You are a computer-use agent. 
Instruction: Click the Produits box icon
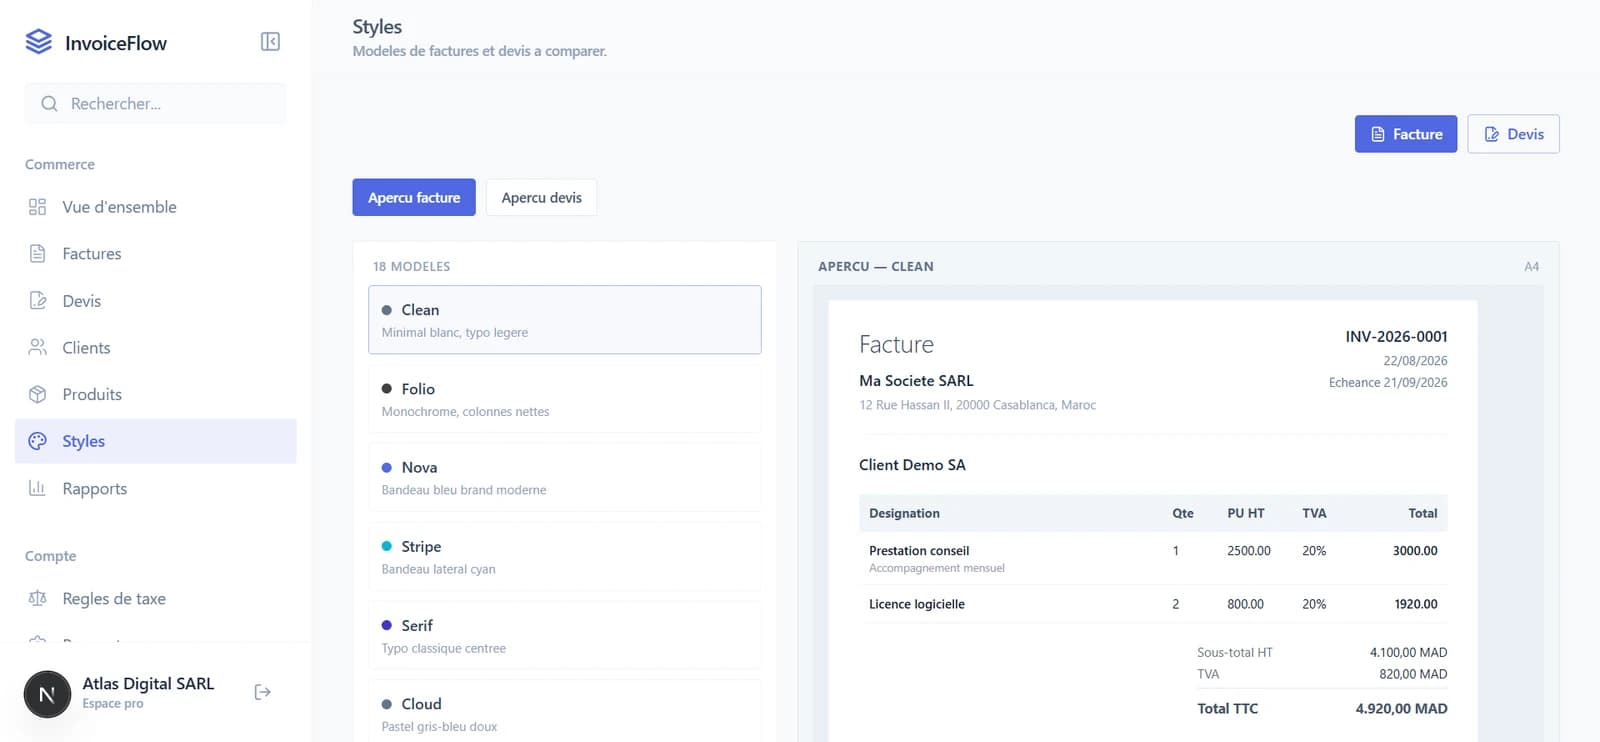pyautogui.click(x=38, y=394)
